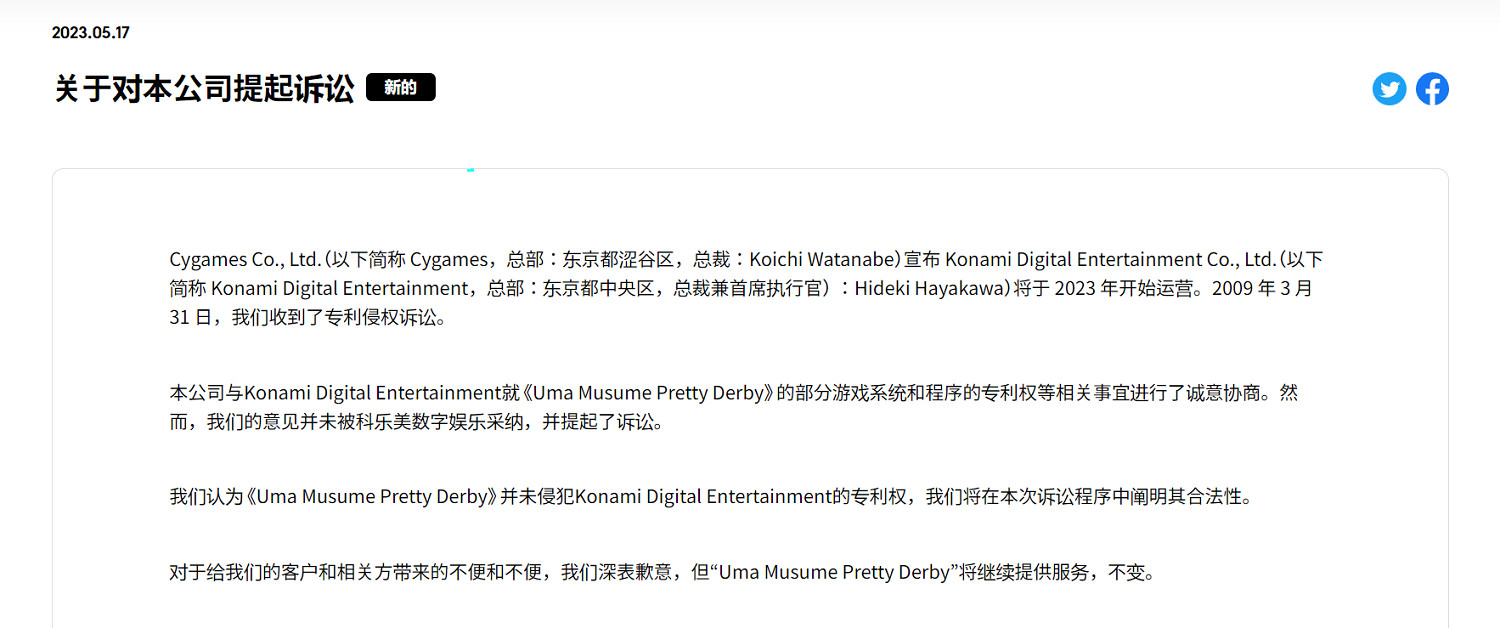The image size is (1500, 628).
Task: Click the small cyan marker on card border
Action: [470, 170]
